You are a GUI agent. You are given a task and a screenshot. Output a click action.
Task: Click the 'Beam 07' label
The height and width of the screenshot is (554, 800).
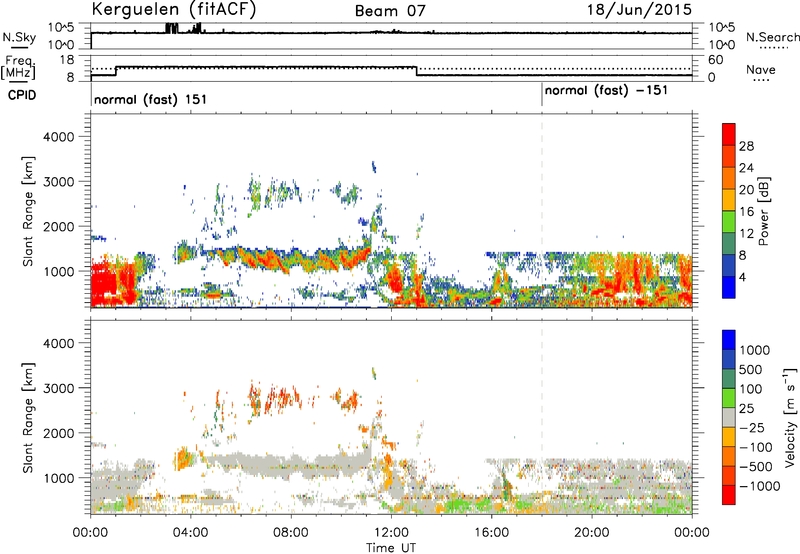[x=390, y=11]
